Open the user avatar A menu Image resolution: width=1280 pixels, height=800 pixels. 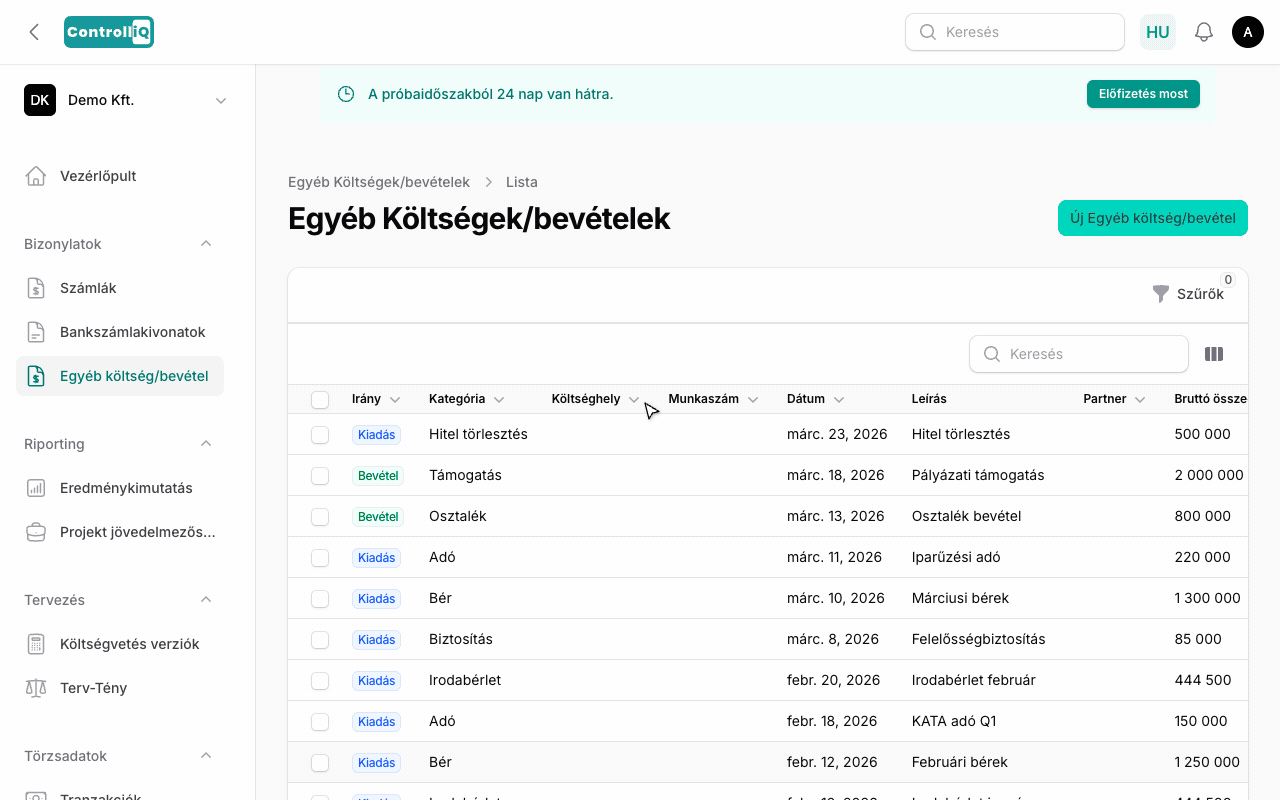click(1248, 32)
